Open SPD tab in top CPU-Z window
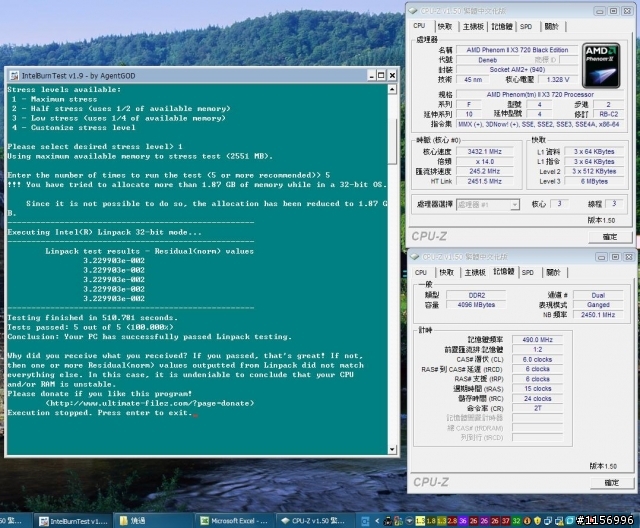Viewport: 640px width, 528px height. click(x=526, y=27)
